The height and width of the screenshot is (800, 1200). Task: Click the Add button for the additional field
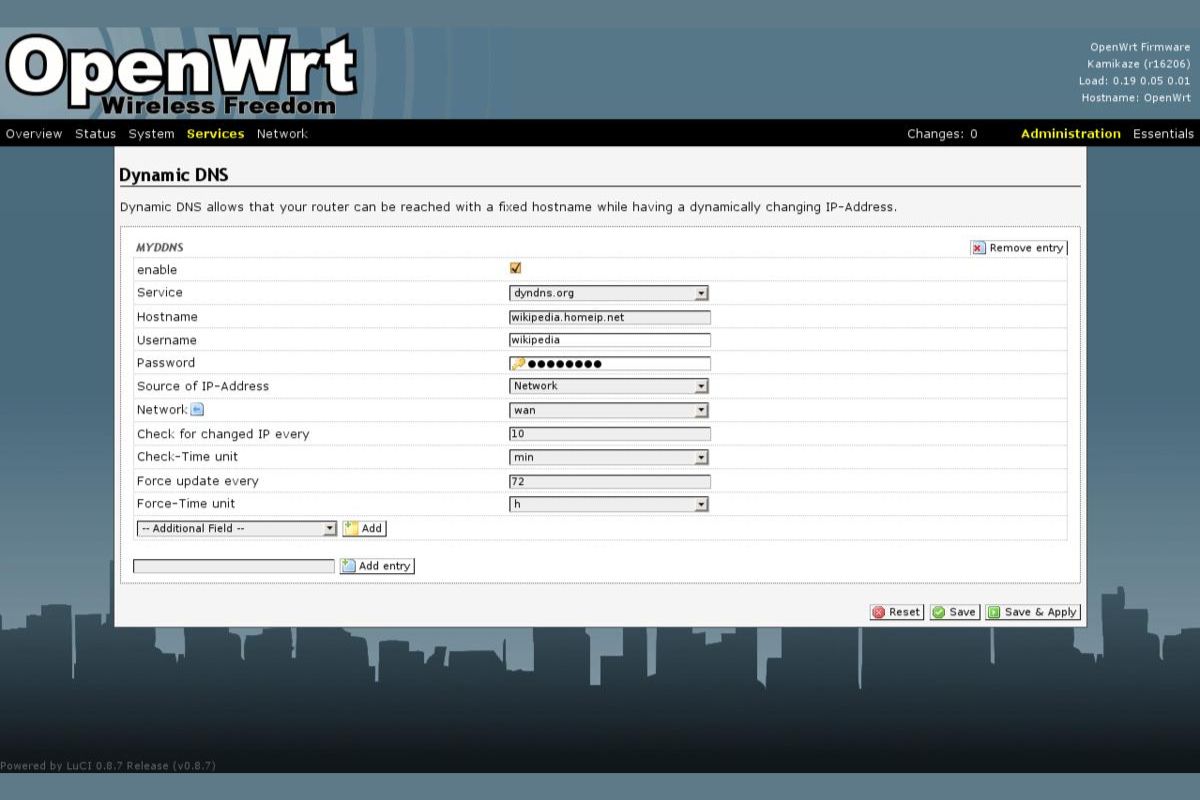point(364,528)
